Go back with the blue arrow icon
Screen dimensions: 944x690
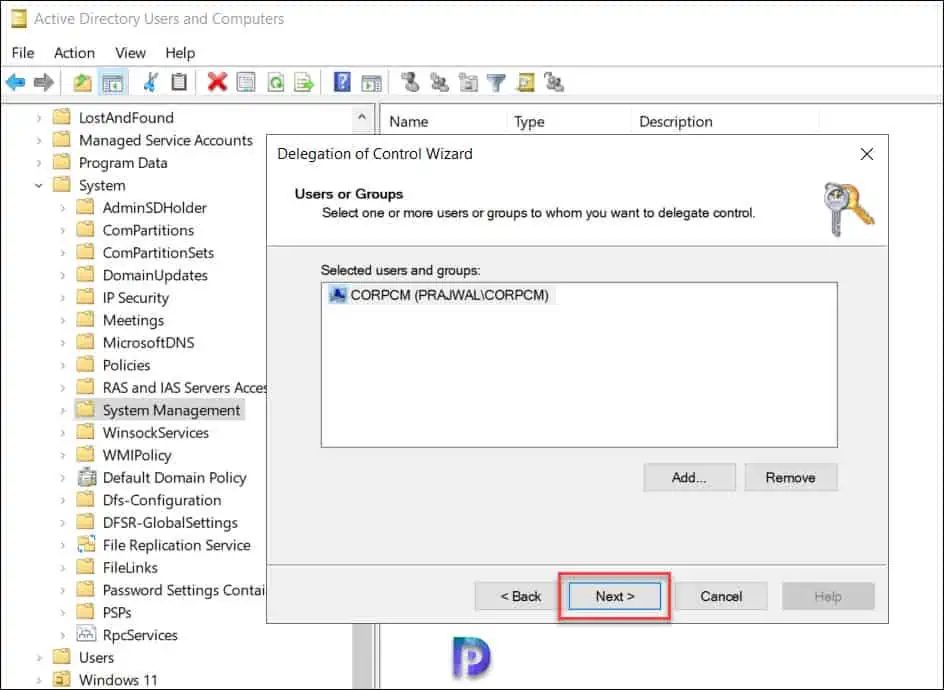pos(16,82)
